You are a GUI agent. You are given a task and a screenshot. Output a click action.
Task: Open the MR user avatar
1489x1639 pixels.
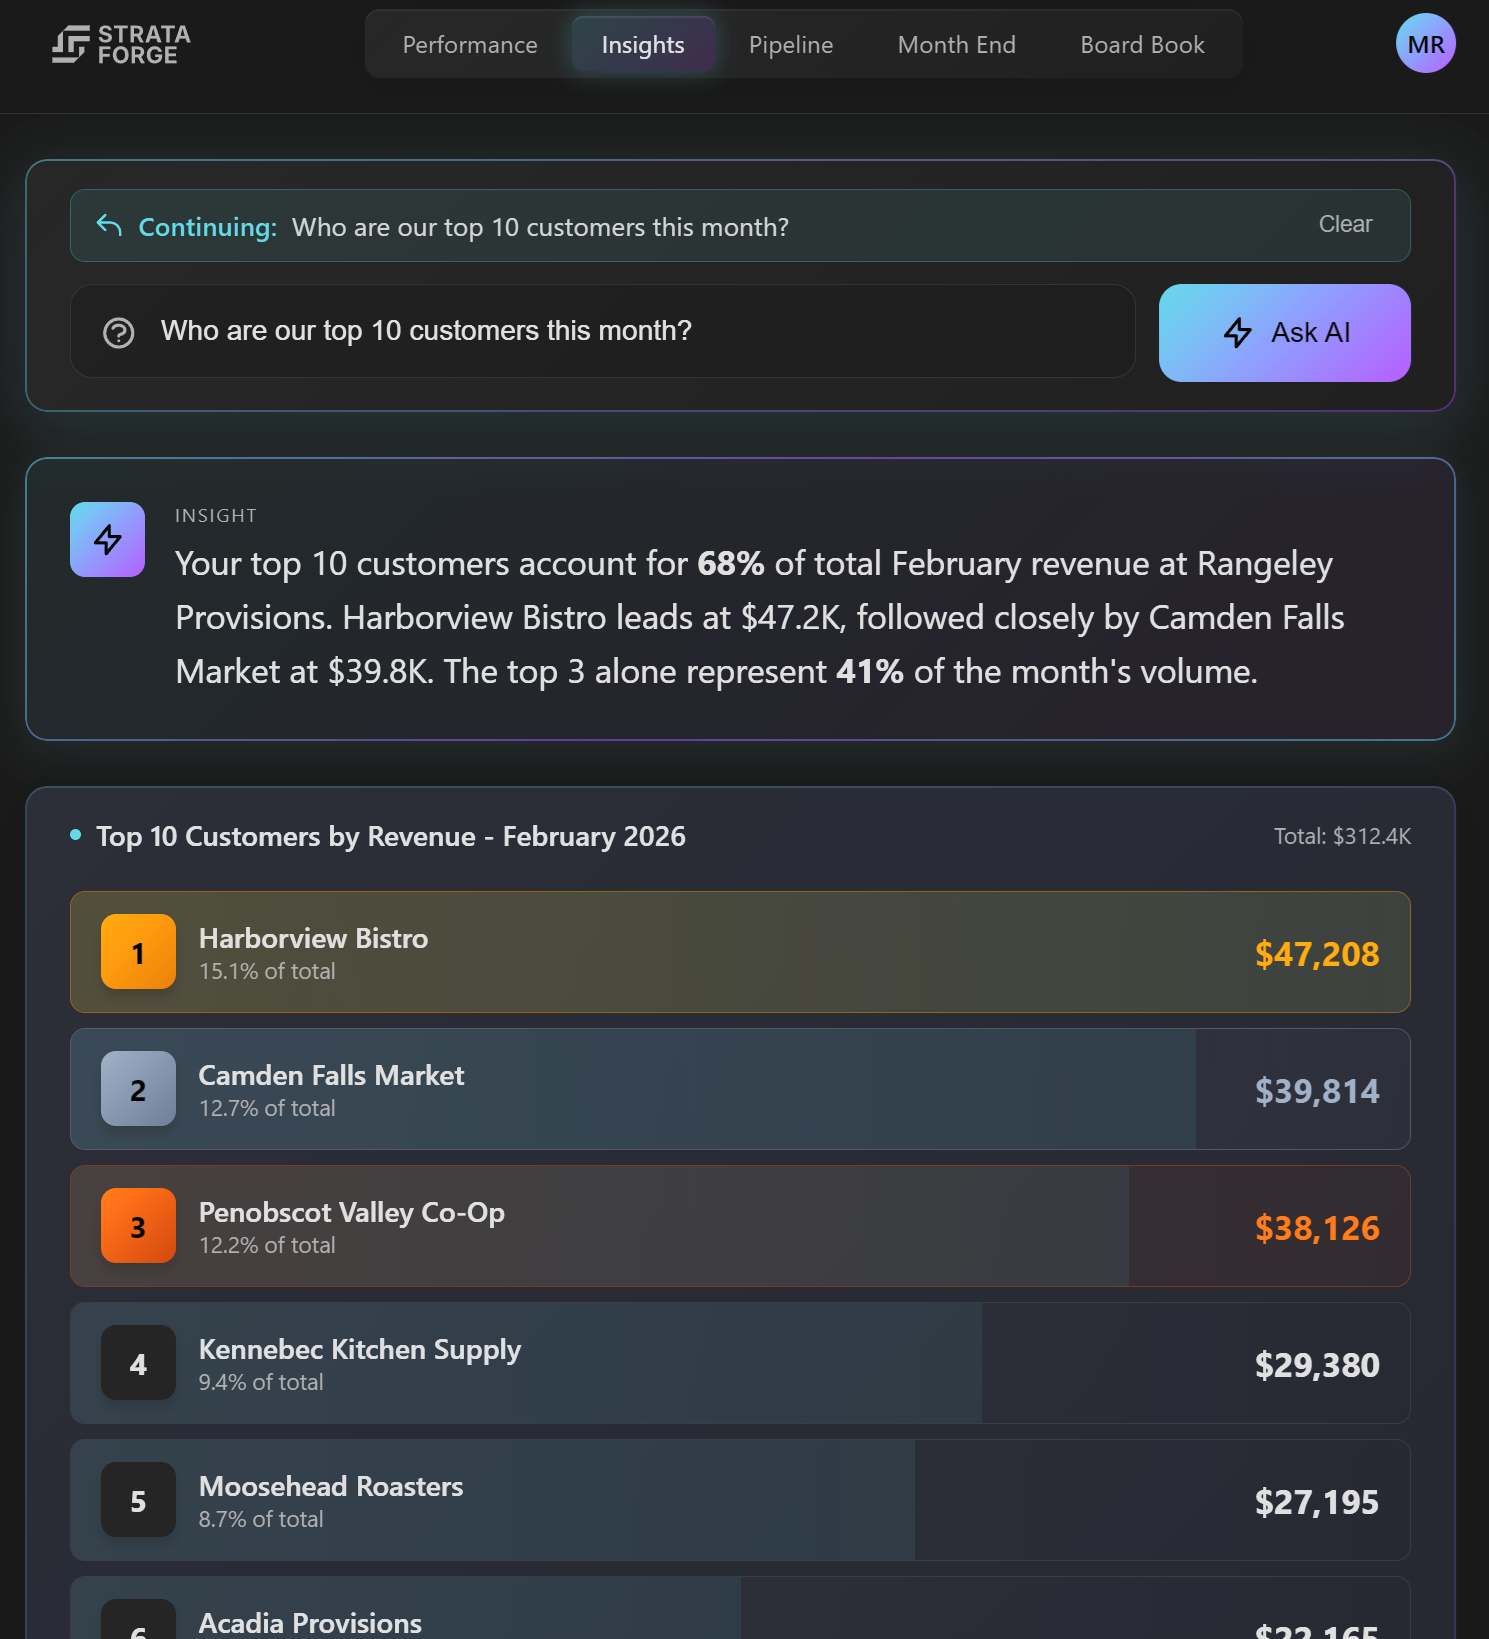point(1425,44)
